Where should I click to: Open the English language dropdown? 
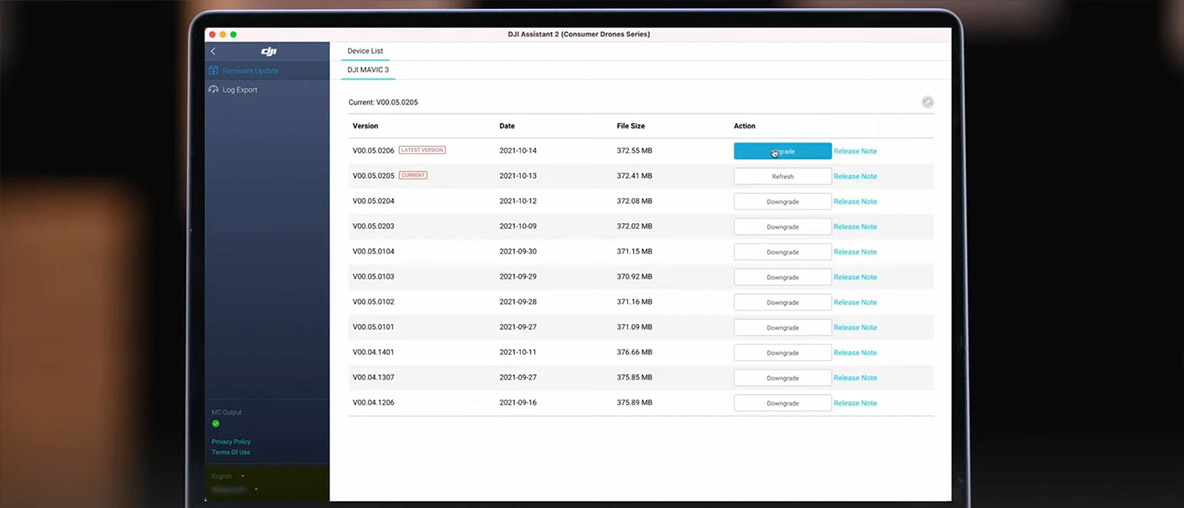[228, 476]
